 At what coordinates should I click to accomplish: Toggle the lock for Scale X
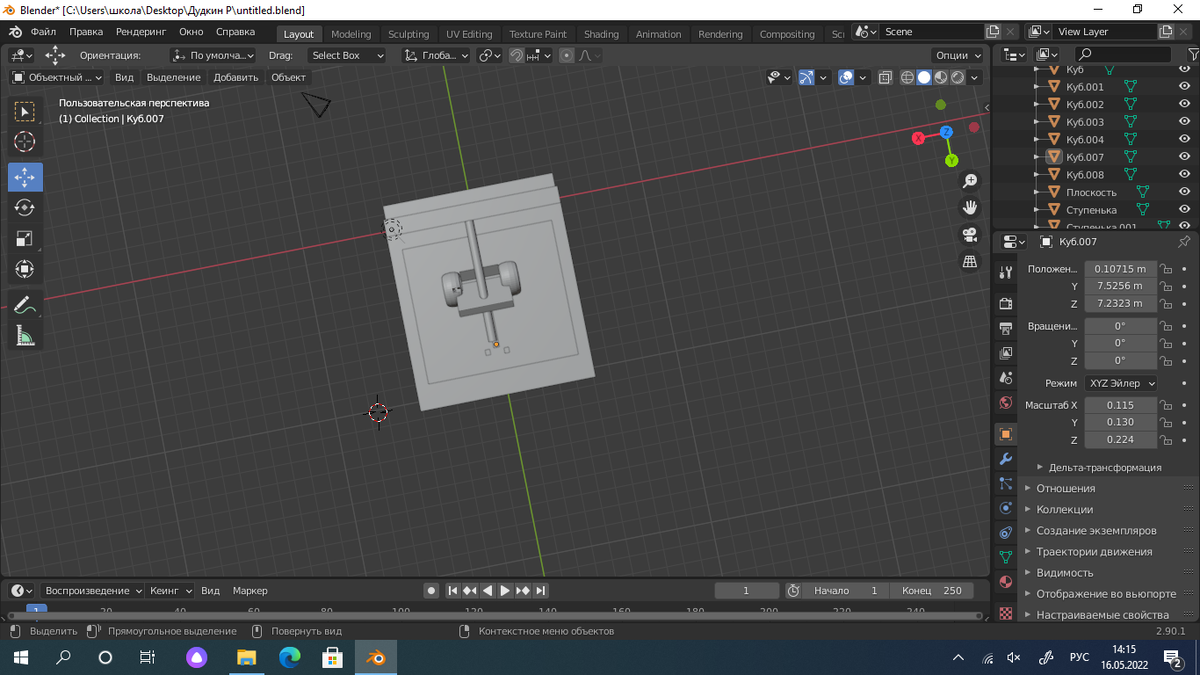tap(1165, 405)
